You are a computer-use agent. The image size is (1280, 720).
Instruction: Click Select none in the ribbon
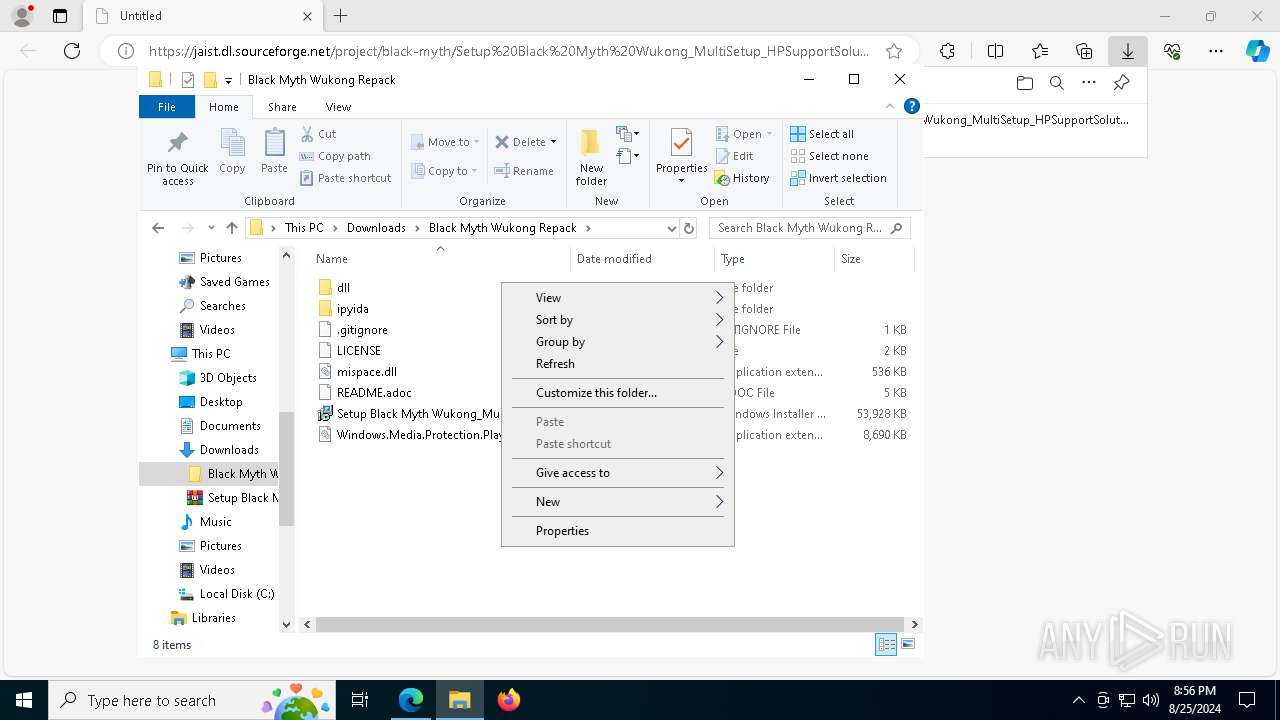click(x=829, y=156)
